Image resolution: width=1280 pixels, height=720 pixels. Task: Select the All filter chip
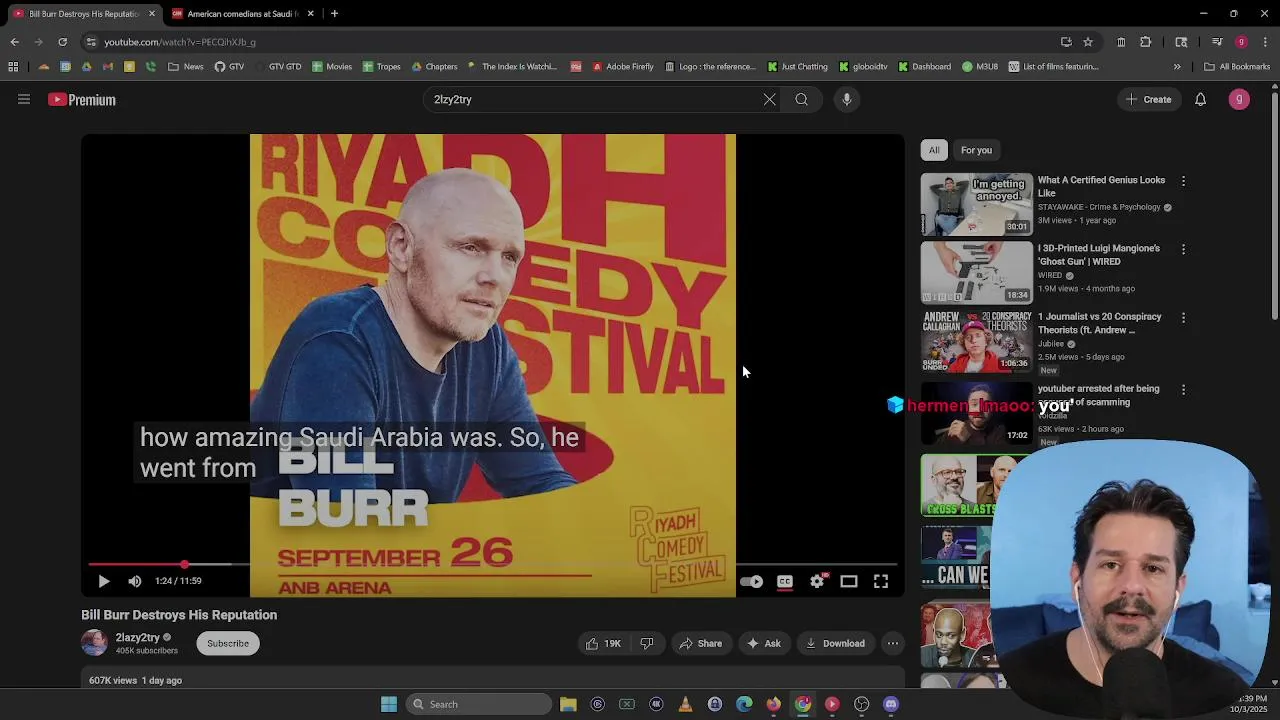tap(934, 150)
